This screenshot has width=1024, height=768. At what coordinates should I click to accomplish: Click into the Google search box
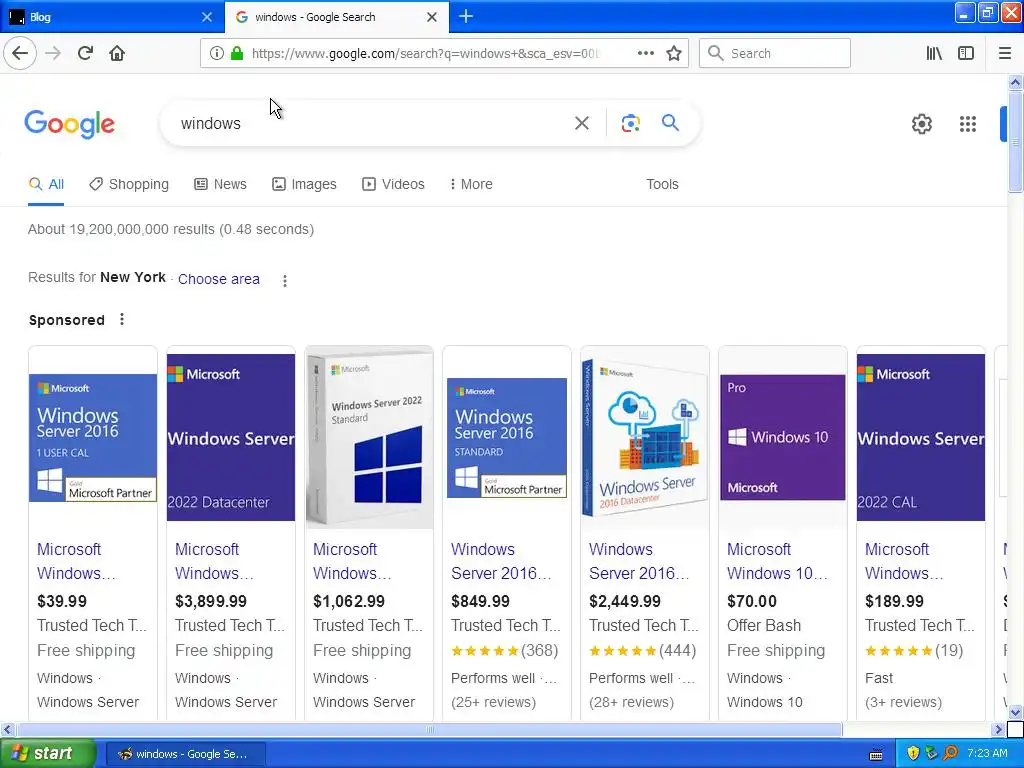372,123
